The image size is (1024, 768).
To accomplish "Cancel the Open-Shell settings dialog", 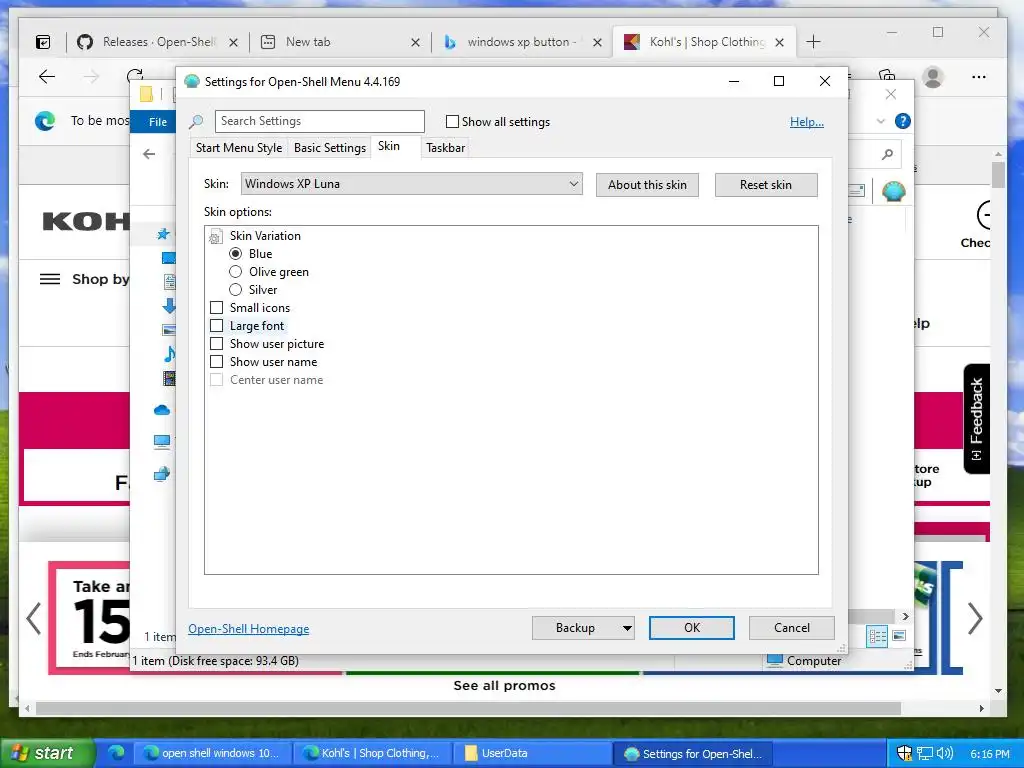I will pos(792,628).
